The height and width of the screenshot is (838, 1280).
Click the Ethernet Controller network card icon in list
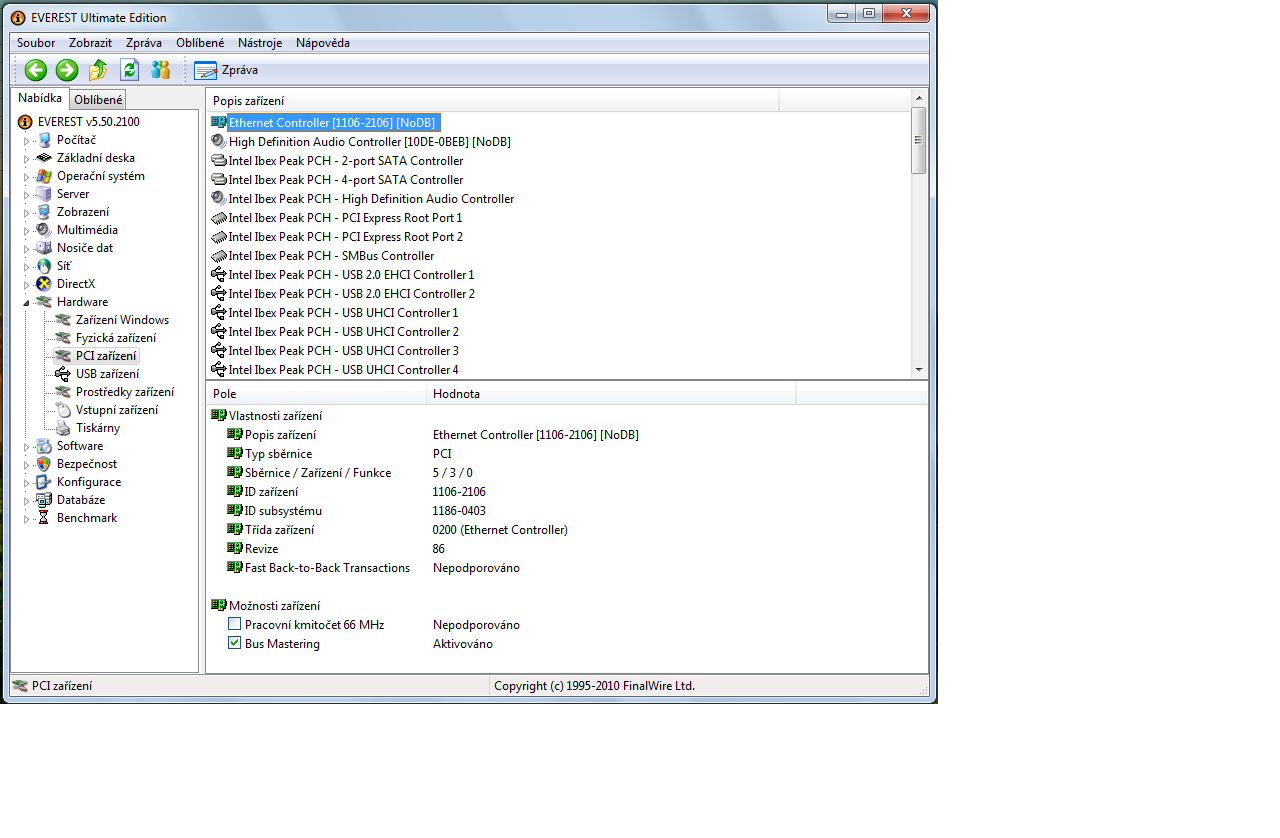[219, 122]
